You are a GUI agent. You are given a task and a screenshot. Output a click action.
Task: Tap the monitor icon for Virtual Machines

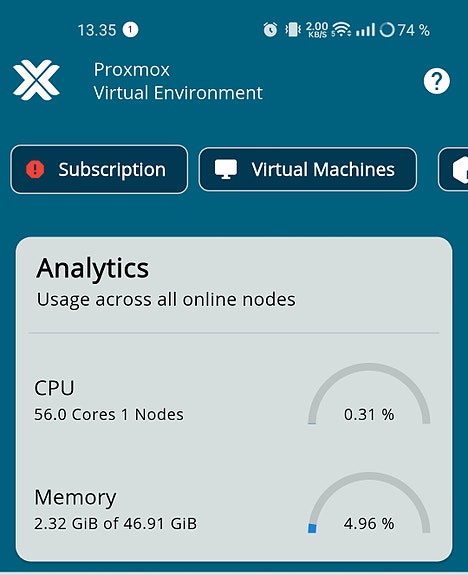pyautogui.click(x=226, y=169)
